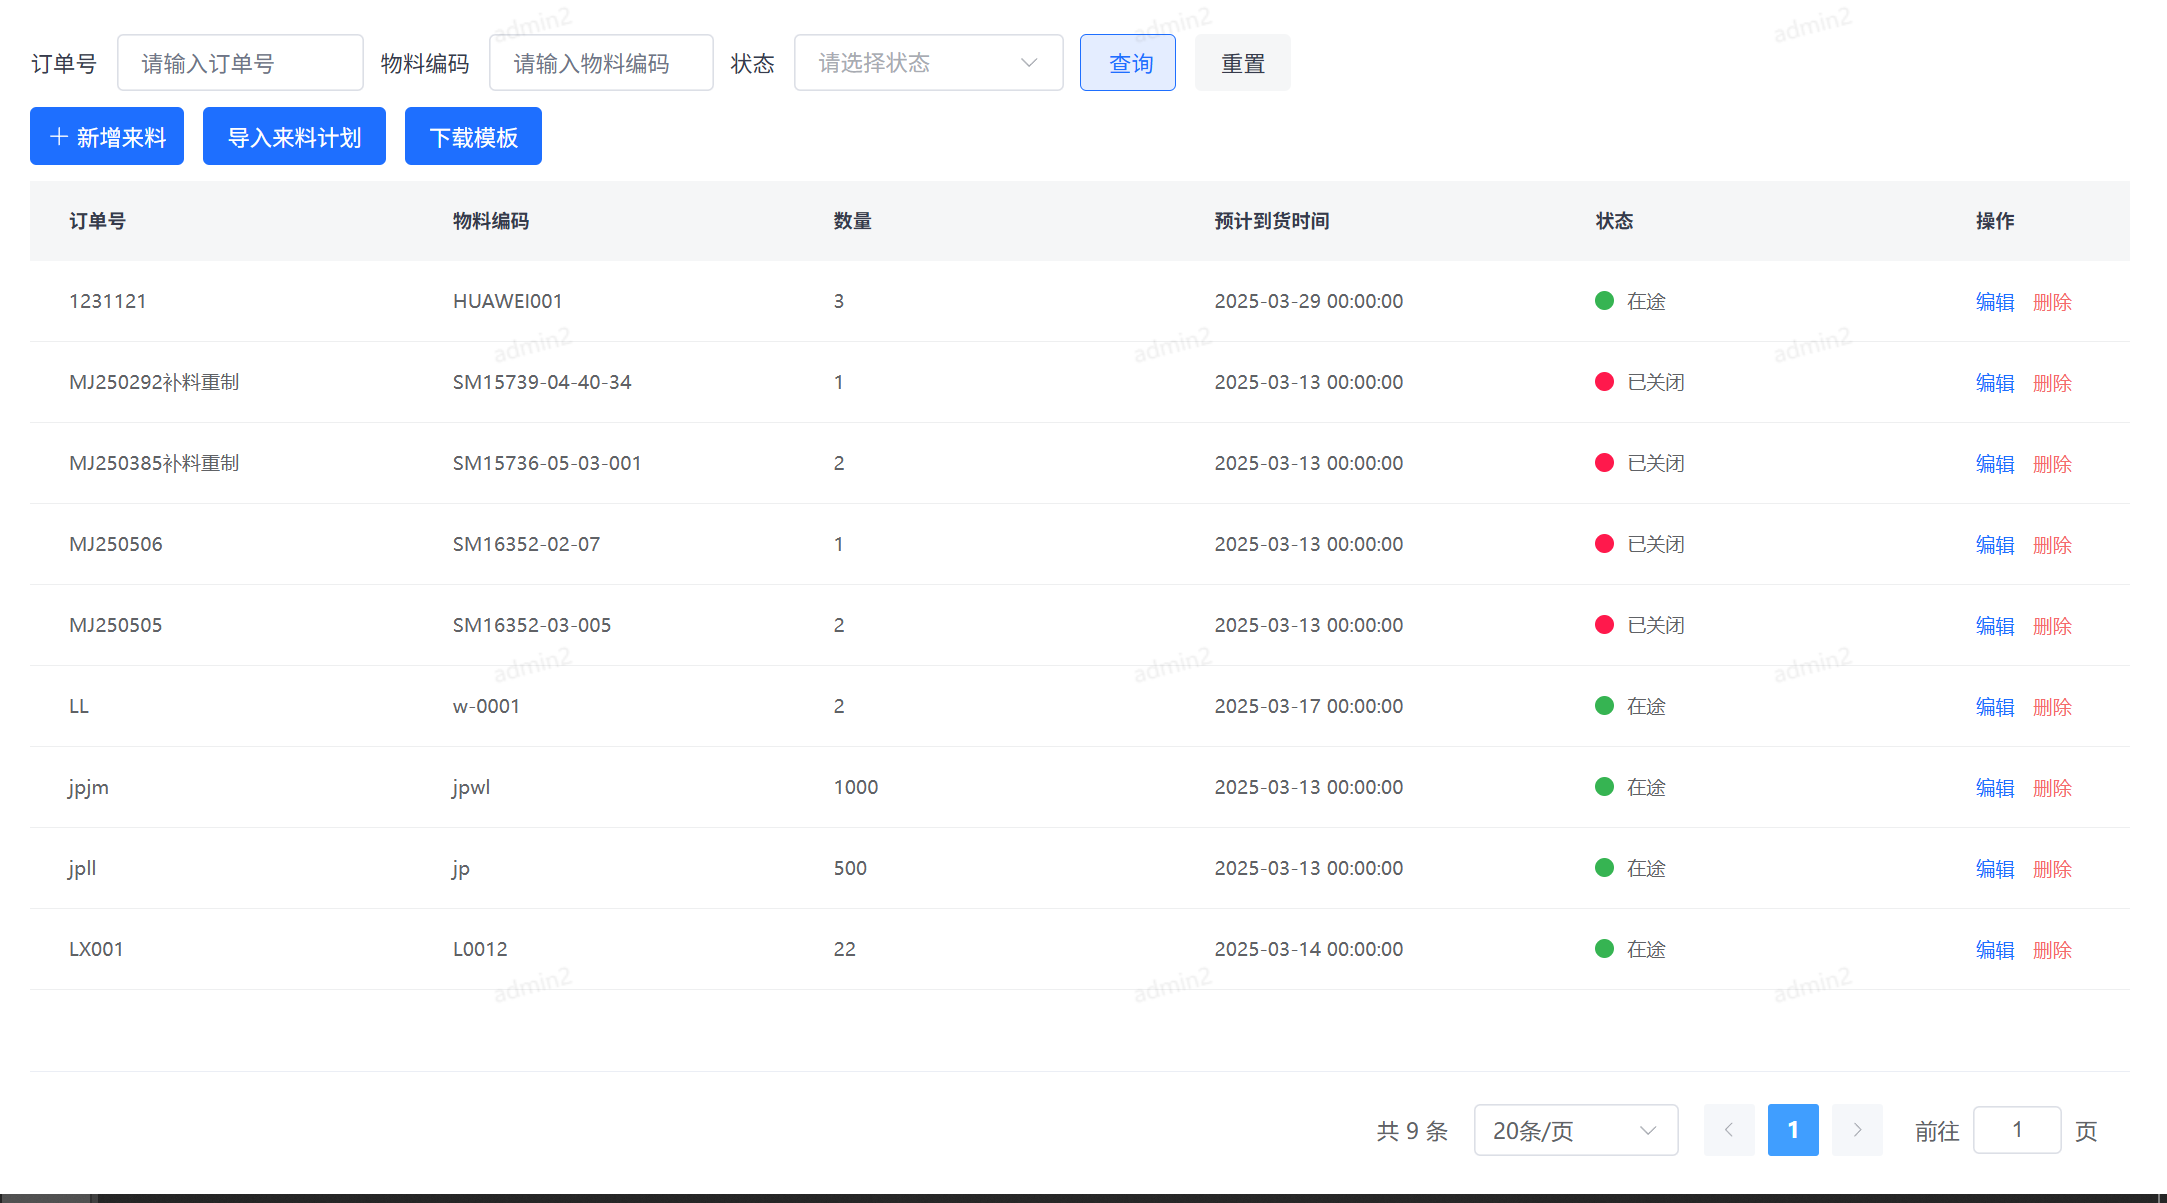
Task: Go to previous page arrow
Action: click(1729, 1130)
